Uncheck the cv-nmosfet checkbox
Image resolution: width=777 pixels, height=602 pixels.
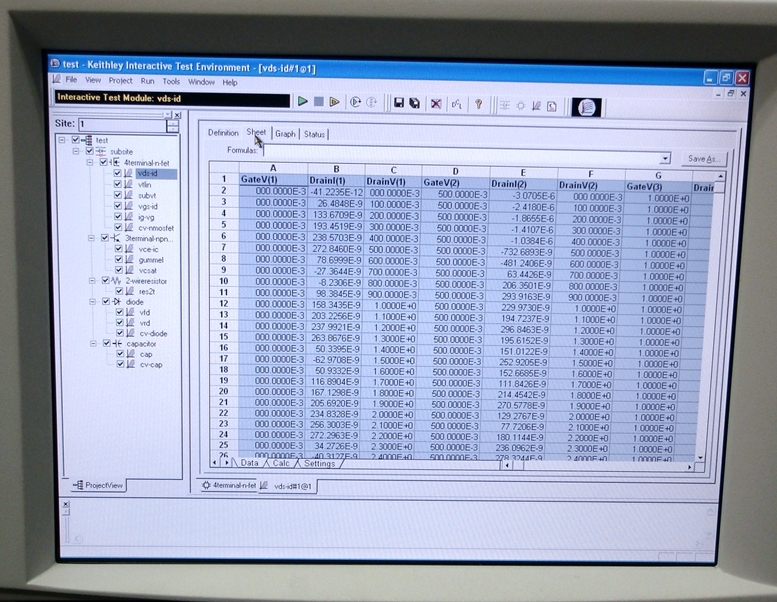click(x=118, y=227)
